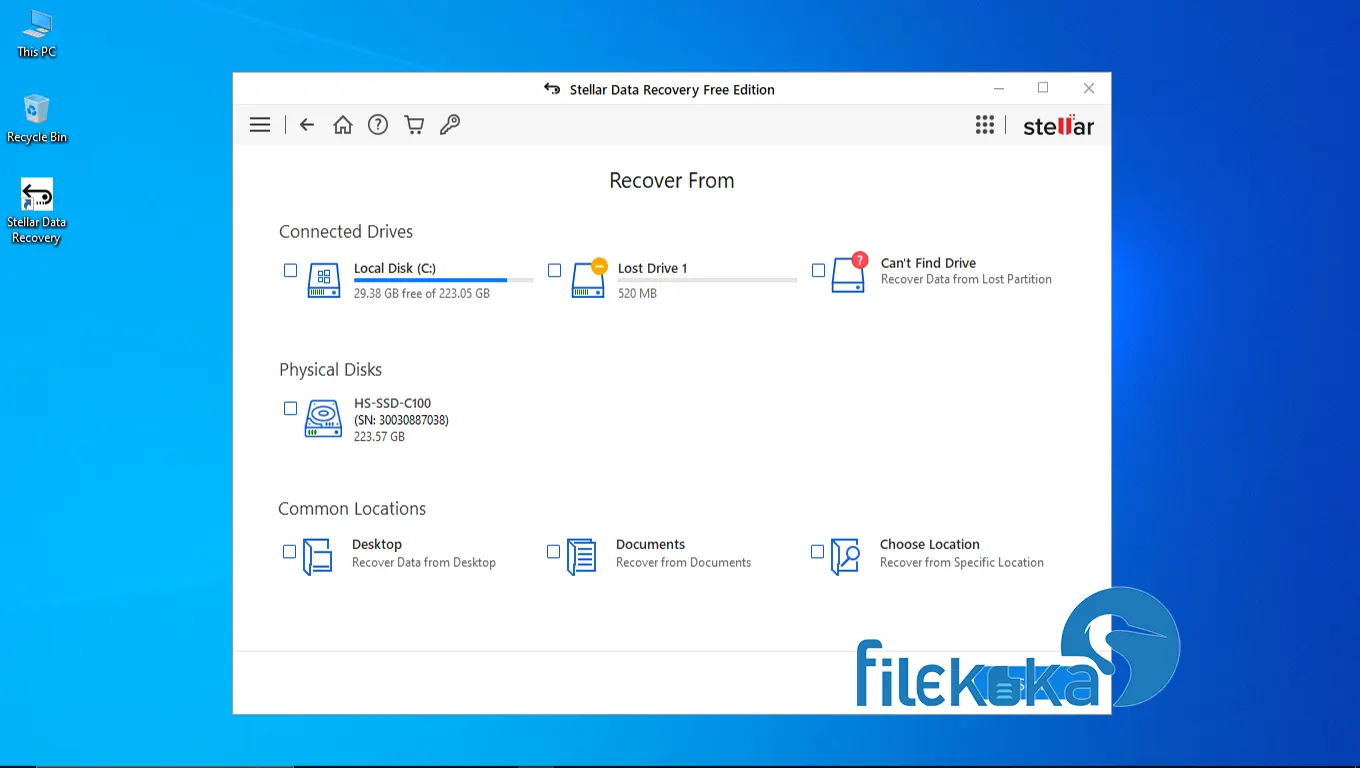Image resolution: width=1360 pixels, height=768 pixels.
Task: Open the hamburger menu in toolbar
Action: coord(260,125)
